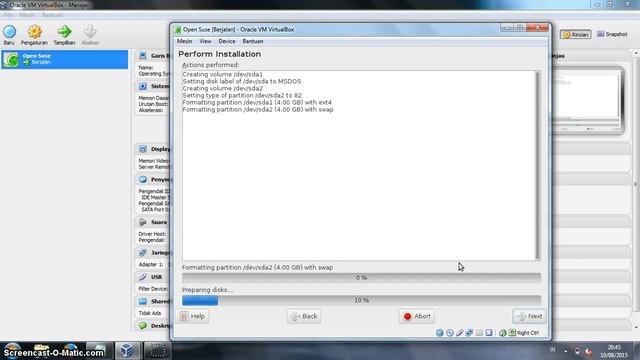This screenshot has width=640, height=360.
Task: Select the Open Suse VM in Manager list
Action: (64, 59)
